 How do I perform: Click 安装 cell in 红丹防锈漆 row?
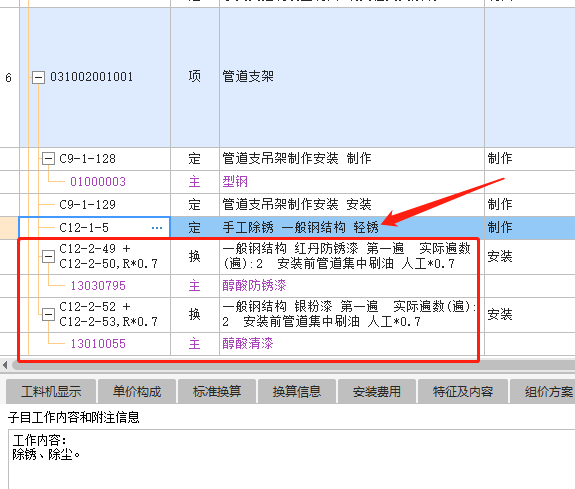[530, 256]
